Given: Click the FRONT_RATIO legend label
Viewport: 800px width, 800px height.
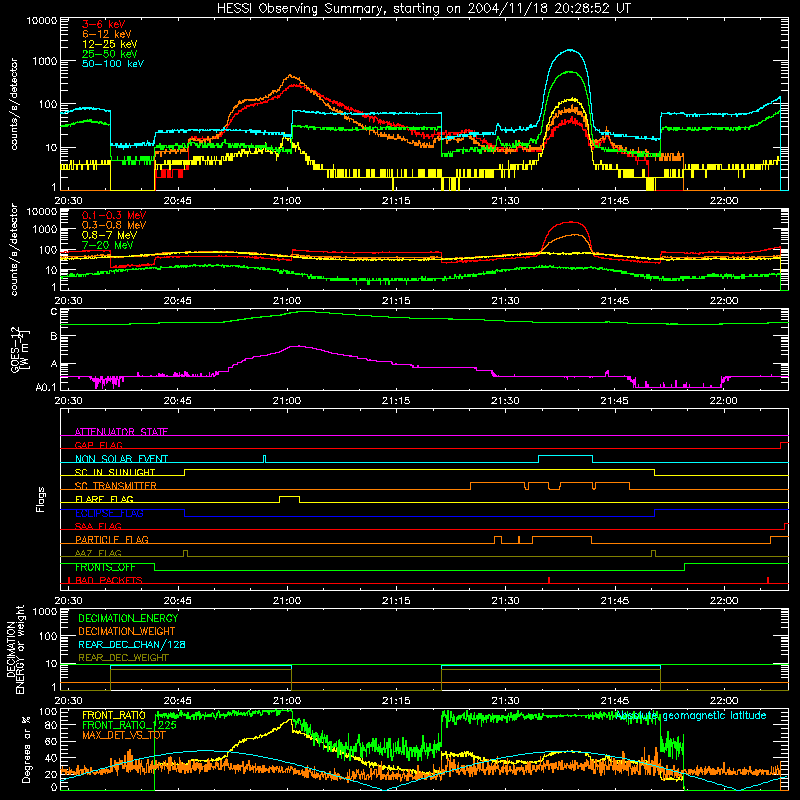Looking at the screenshot, I should click(x=114, y=715).
